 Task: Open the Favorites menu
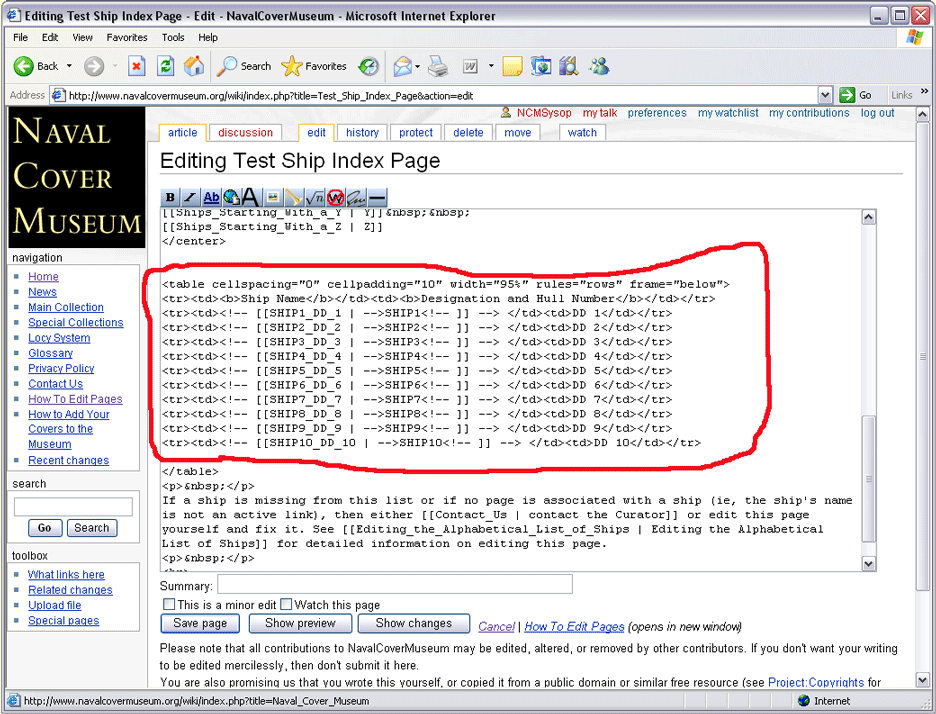(127, 37)
